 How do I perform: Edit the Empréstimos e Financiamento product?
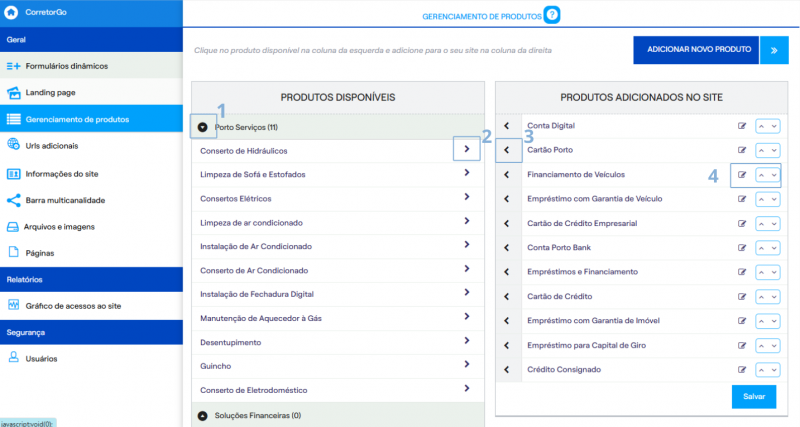[x=742, y=272]
